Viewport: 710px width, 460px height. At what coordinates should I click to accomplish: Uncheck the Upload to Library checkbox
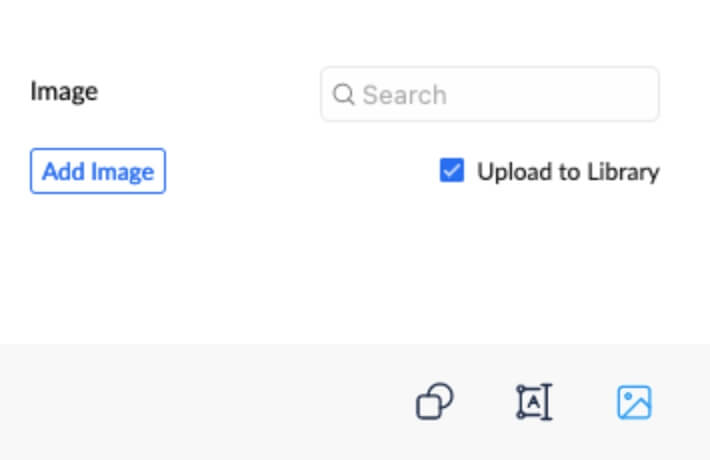coord(452,171)
